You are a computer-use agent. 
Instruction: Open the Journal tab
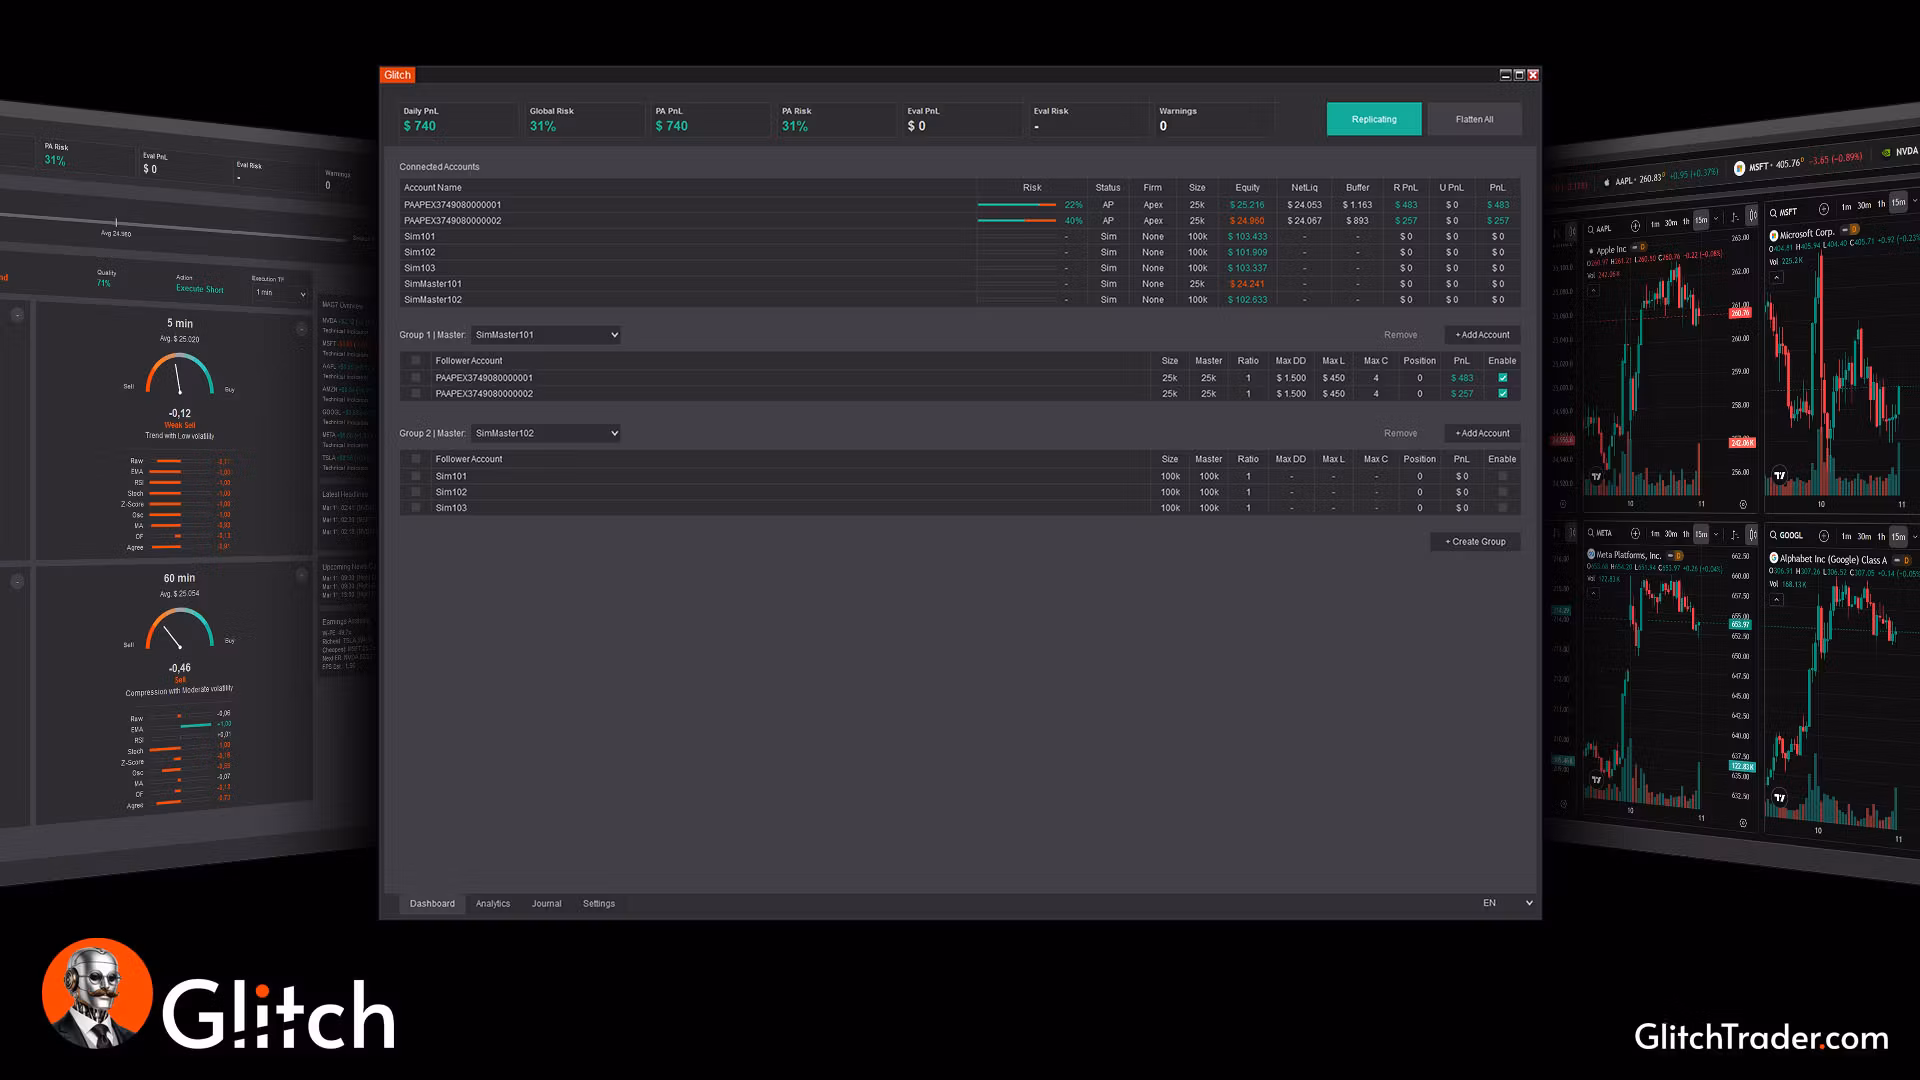546,903
